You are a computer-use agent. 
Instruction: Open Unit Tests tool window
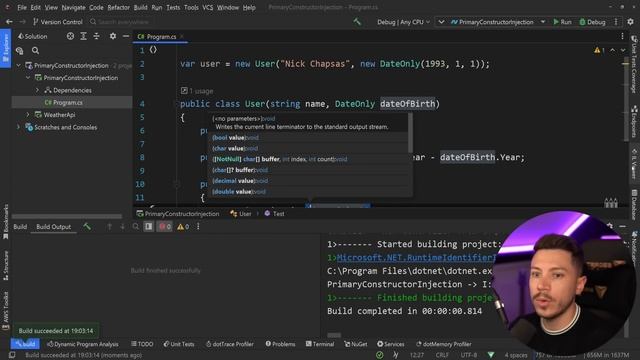(179, 344)
